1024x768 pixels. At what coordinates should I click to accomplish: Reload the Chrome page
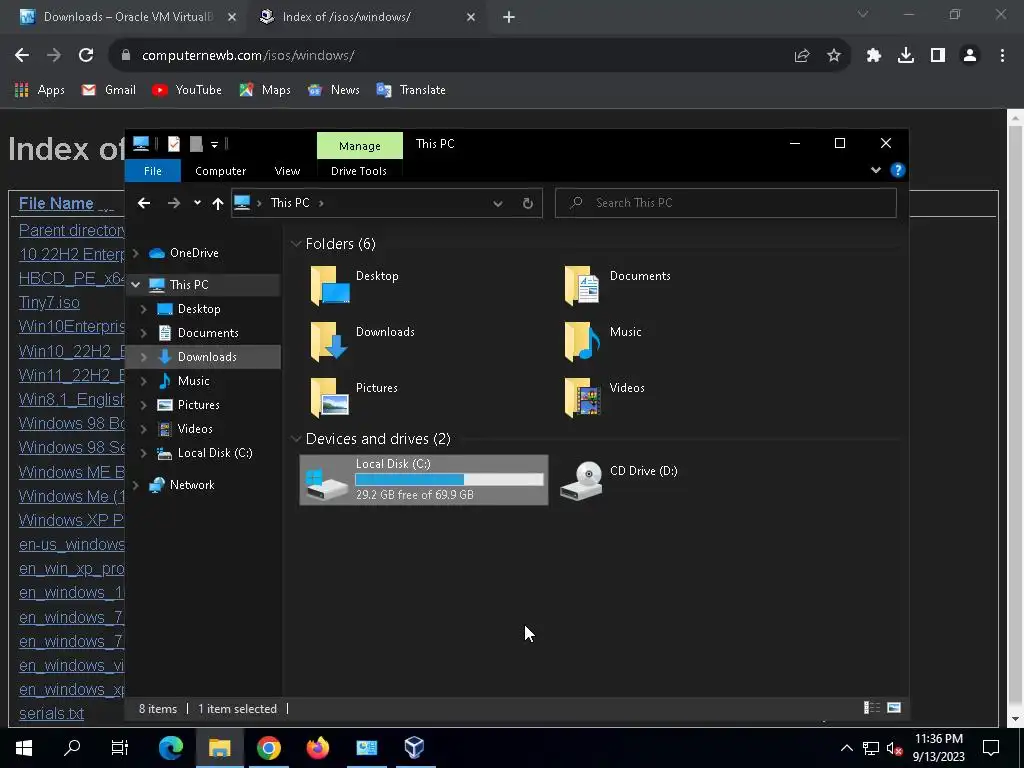(x=86, y=56)
